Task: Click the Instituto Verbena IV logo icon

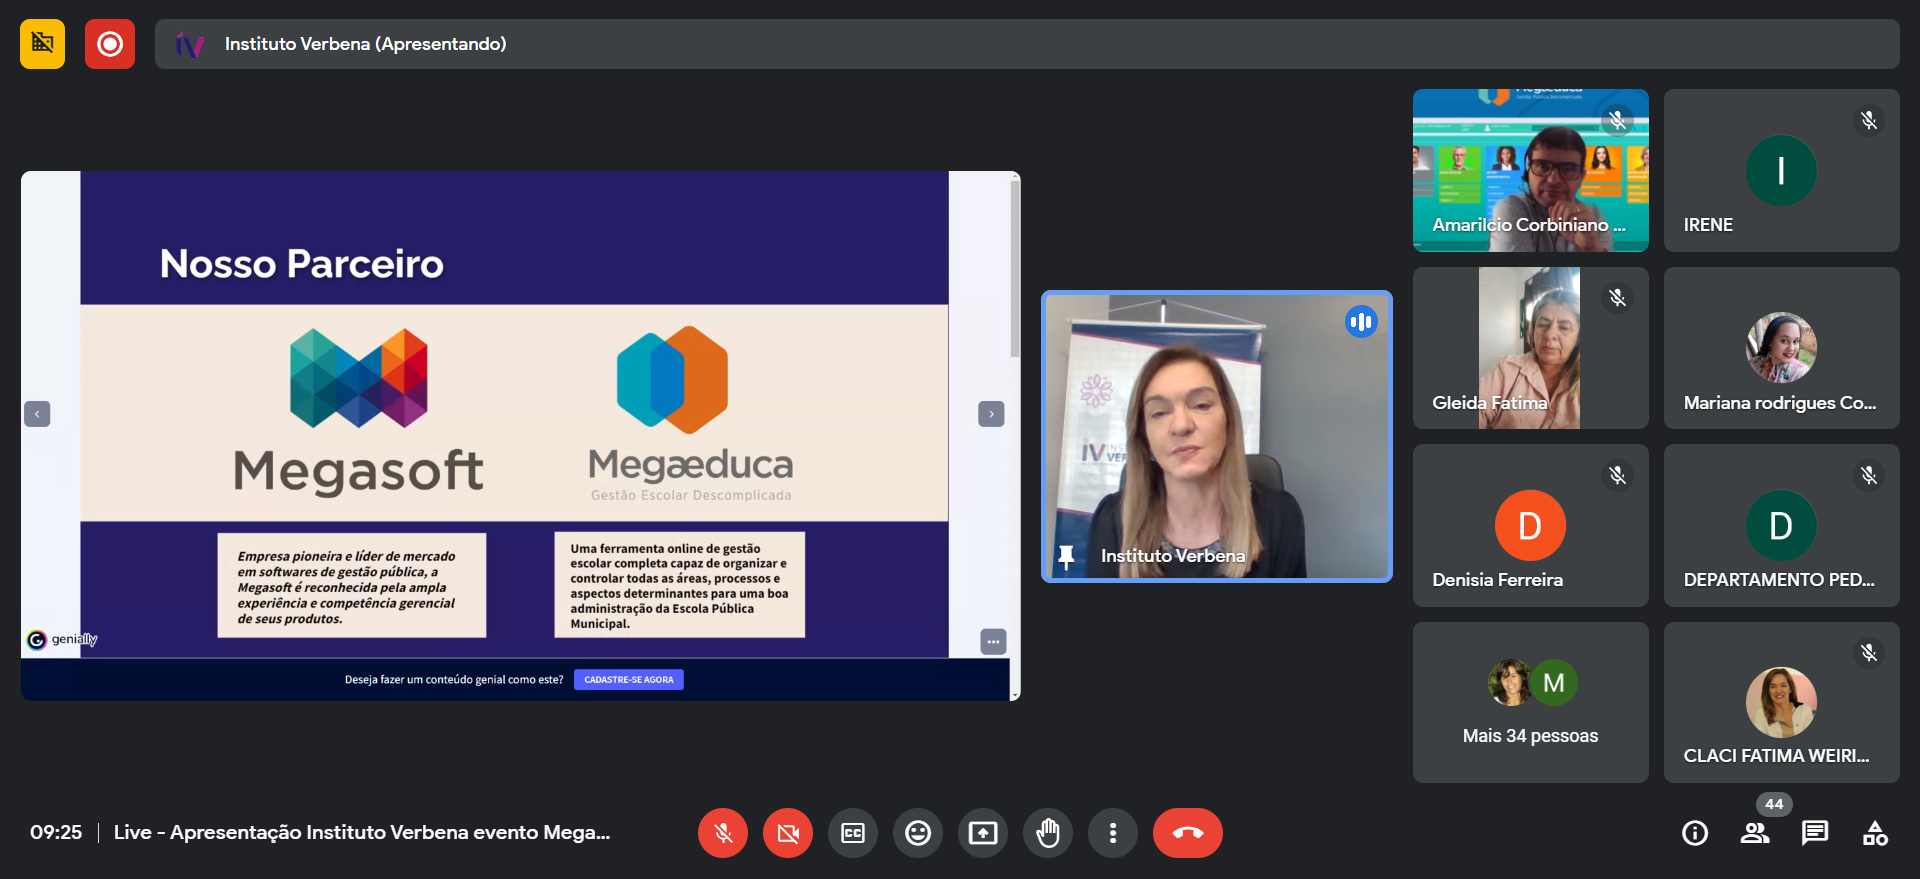Action: tap(190, 44)
